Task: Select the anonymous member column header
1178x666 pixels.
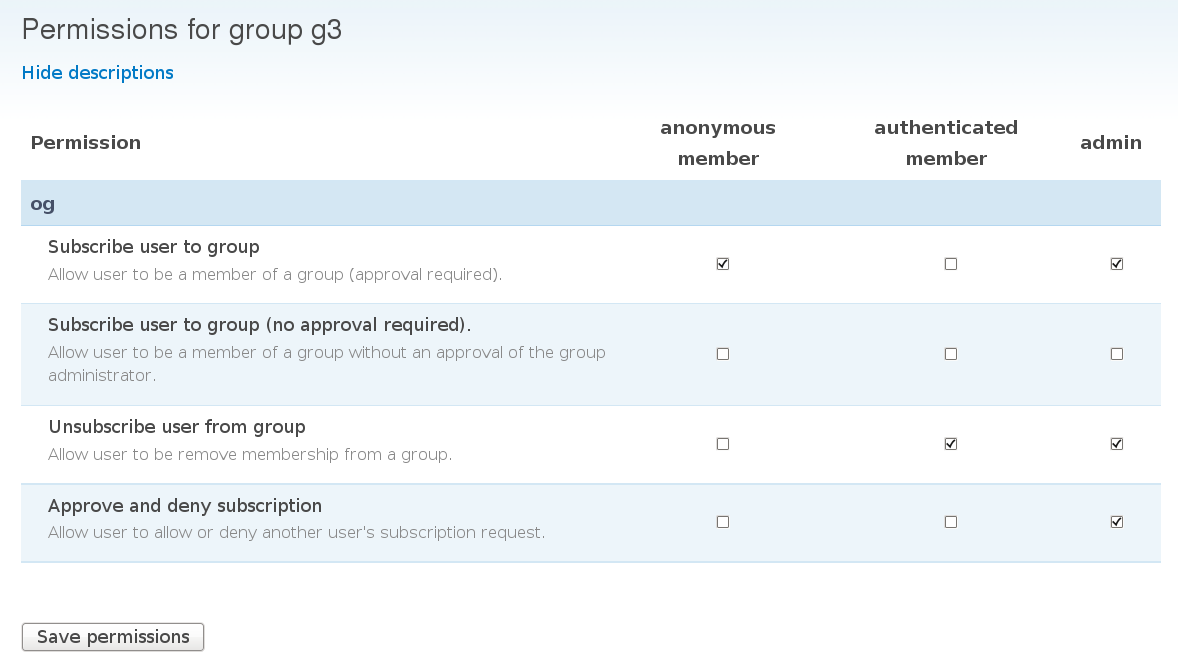Action: point(717,142)
